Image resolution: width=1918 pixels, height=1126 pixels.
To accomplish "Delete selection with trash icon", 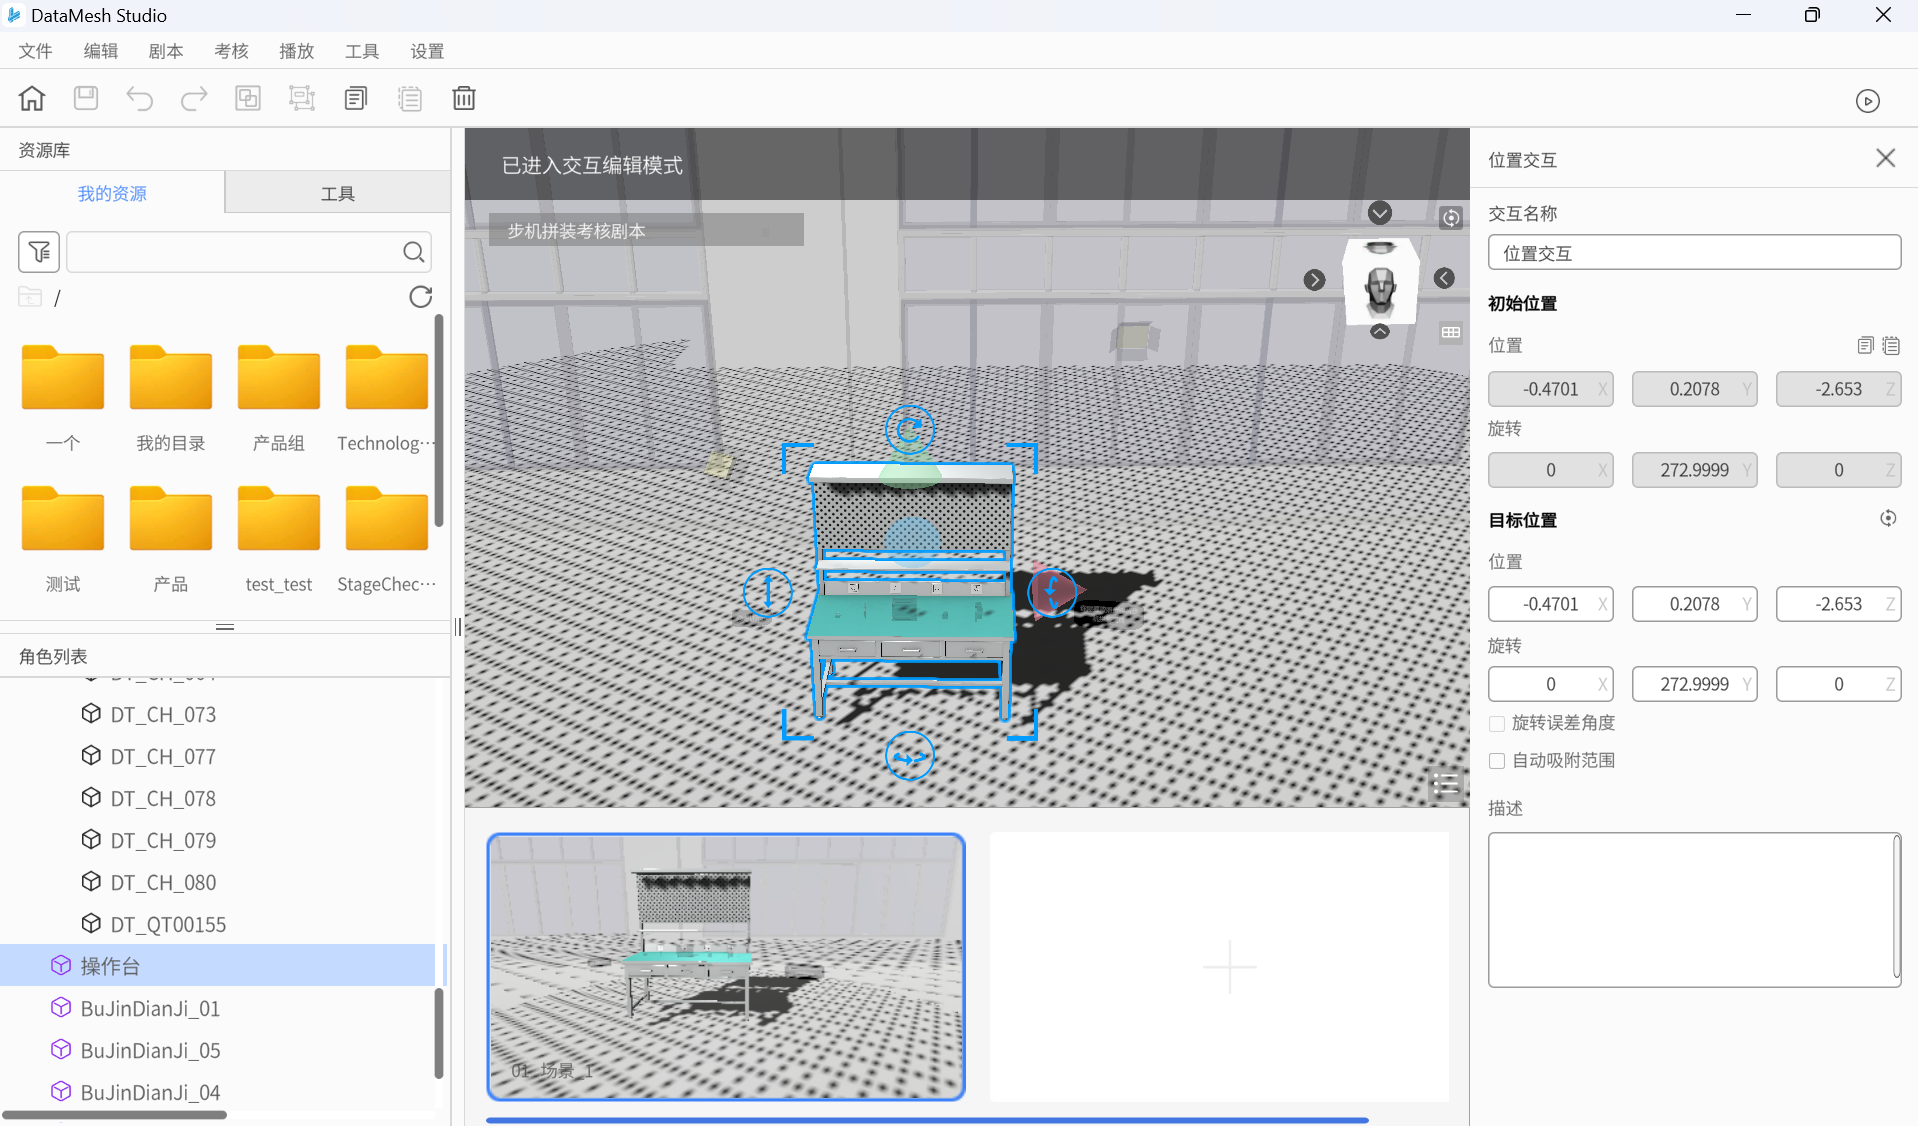I will (464, 98).
